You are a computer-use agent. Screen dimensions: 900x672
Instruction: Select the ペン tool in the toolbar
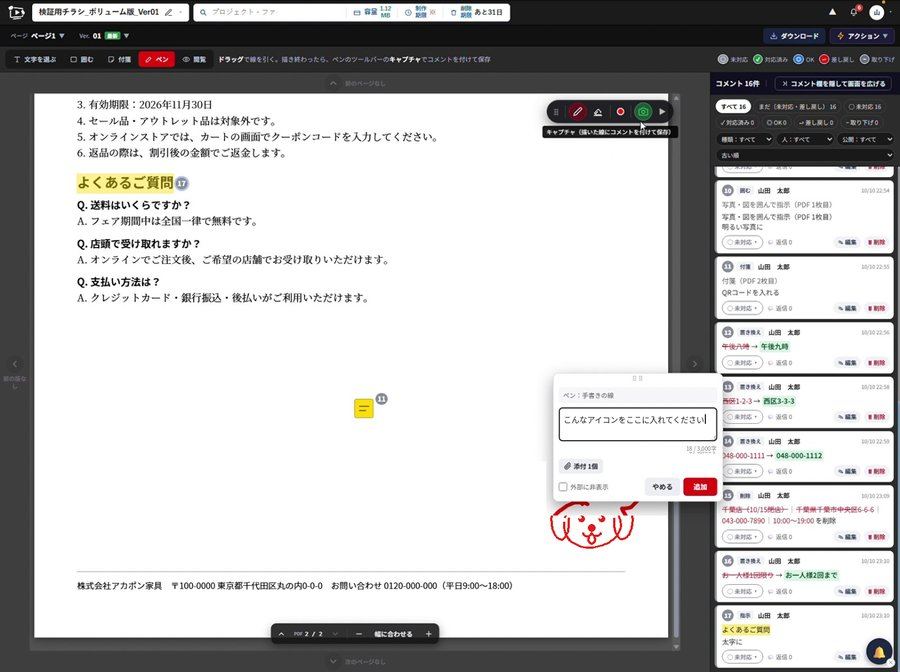[157, 59]
